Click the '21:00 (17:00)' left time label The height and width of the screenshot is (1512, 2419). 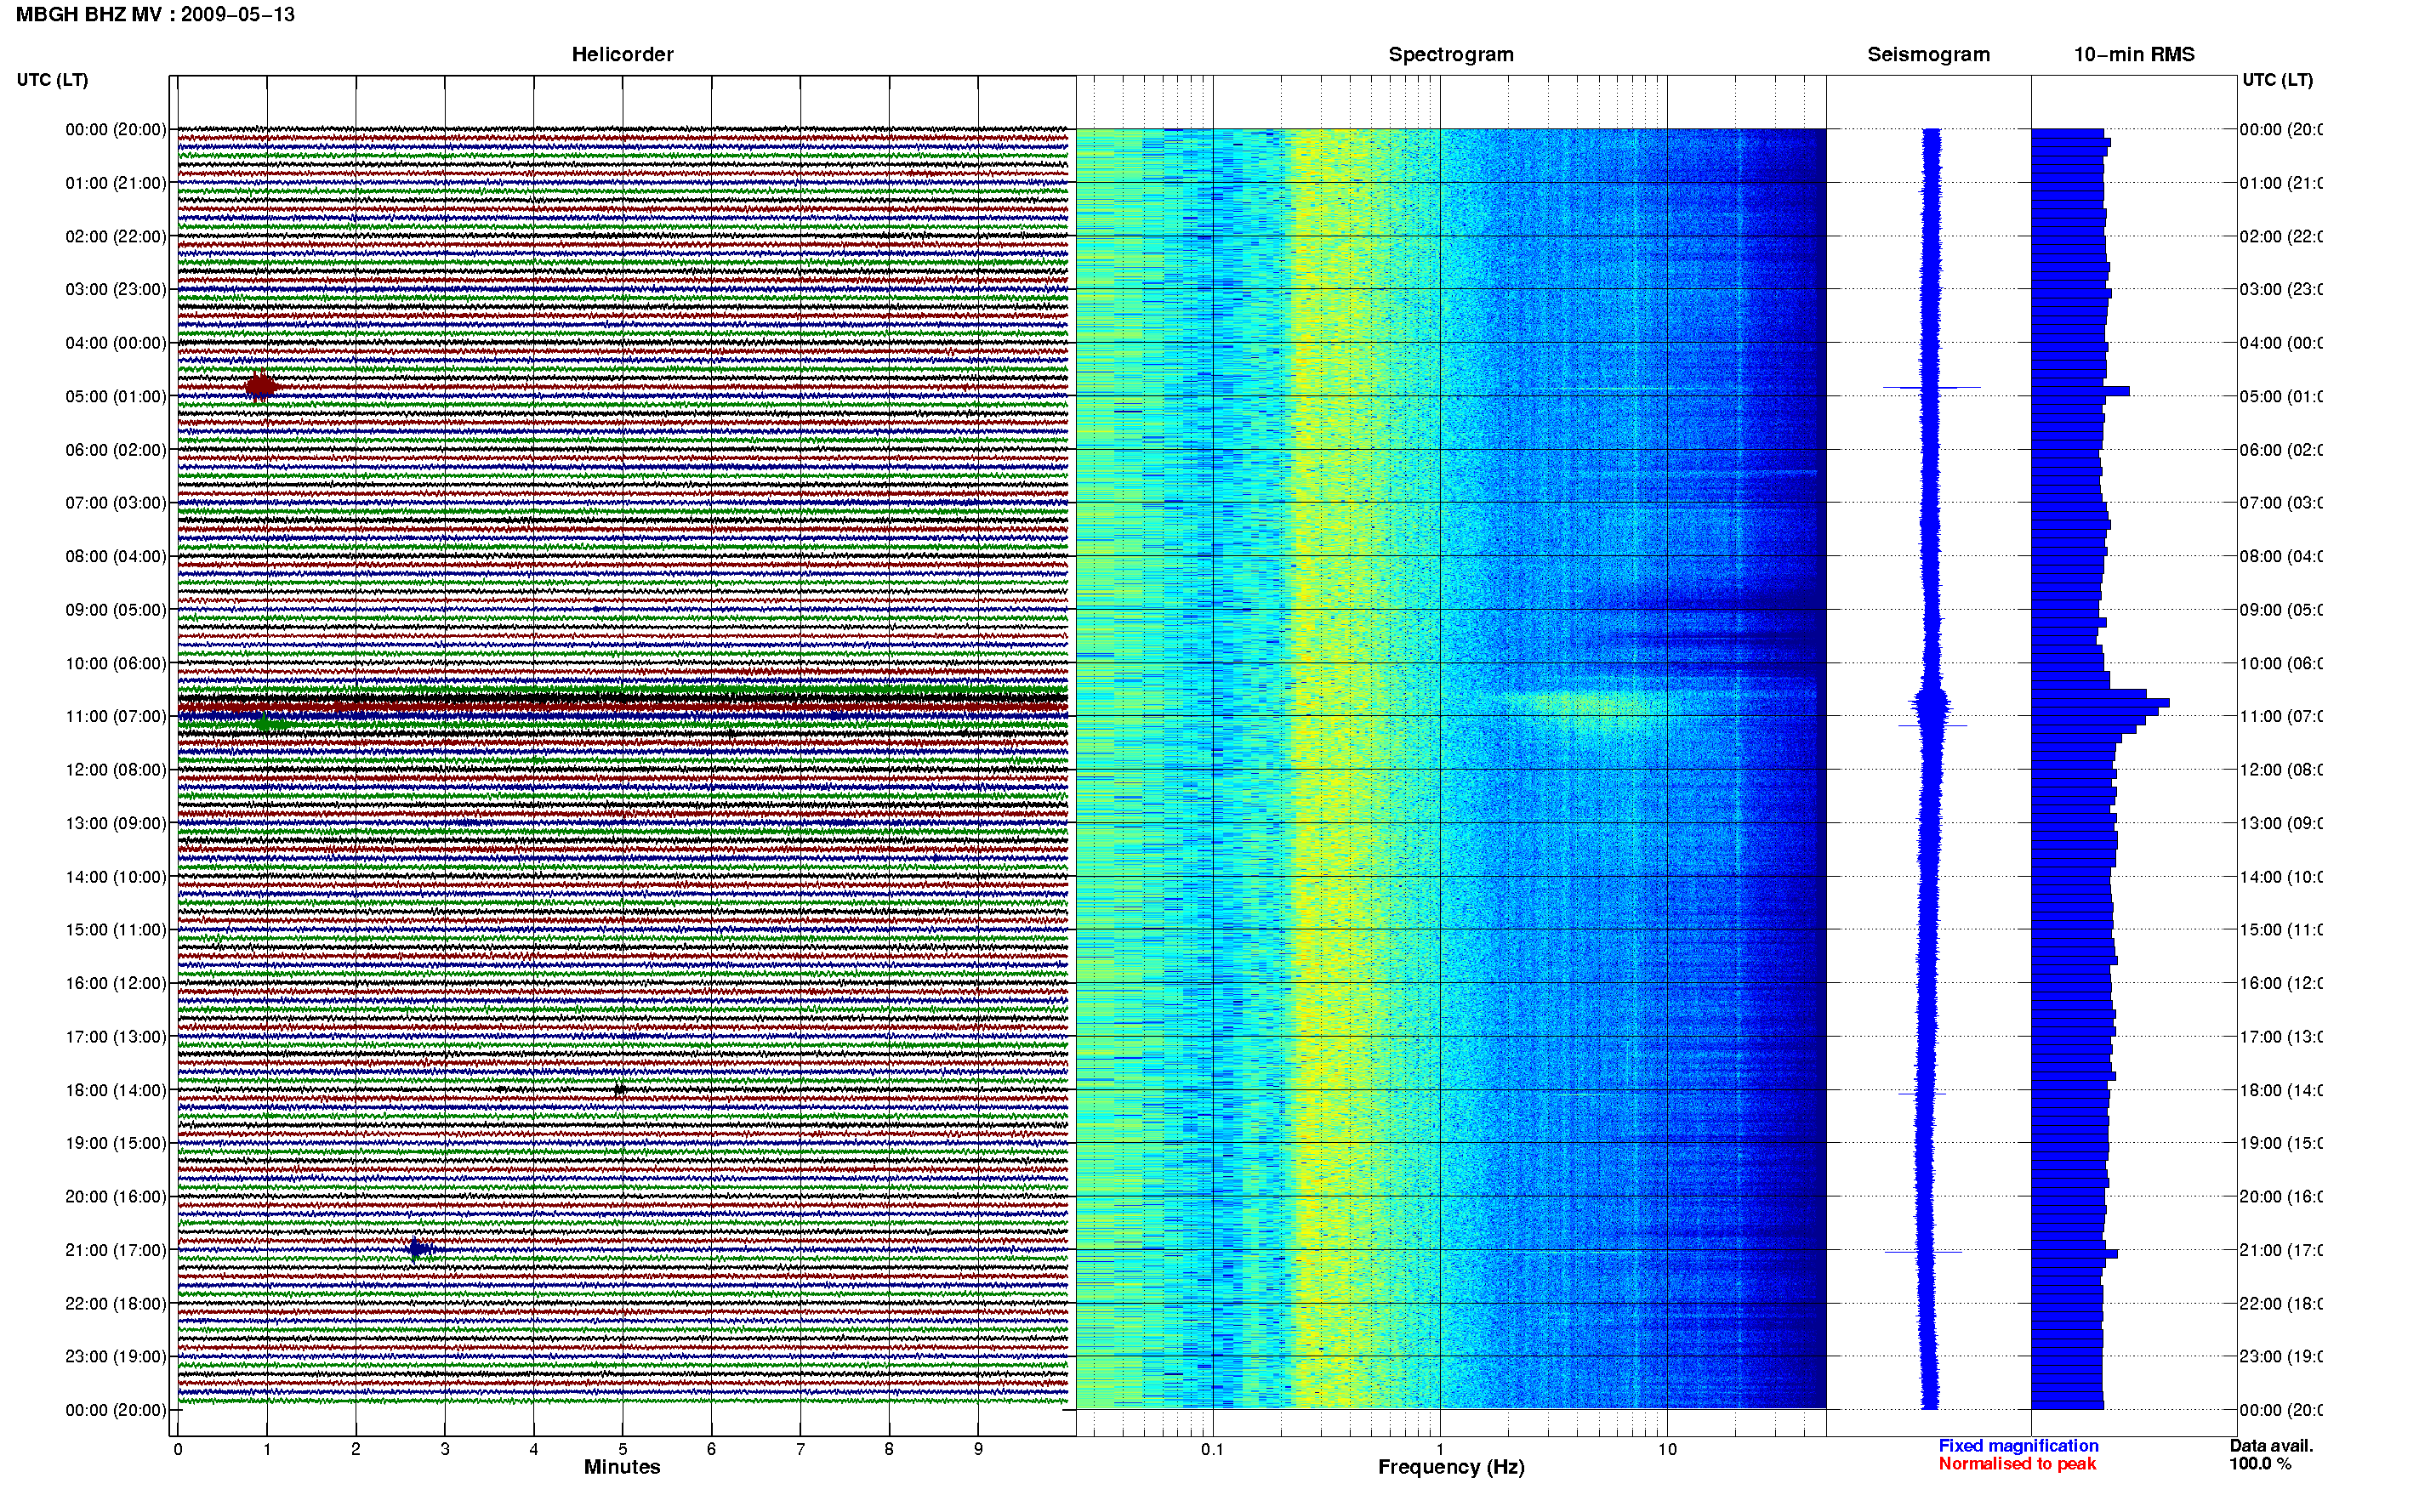[116, 1250]
